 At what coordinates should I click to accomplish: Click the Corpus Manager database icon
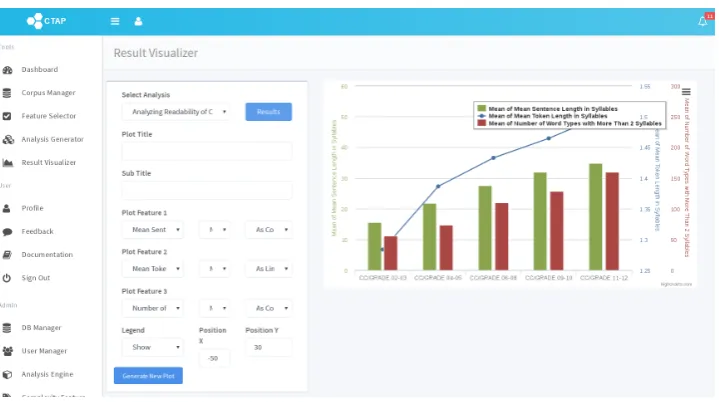coord(7,93)
